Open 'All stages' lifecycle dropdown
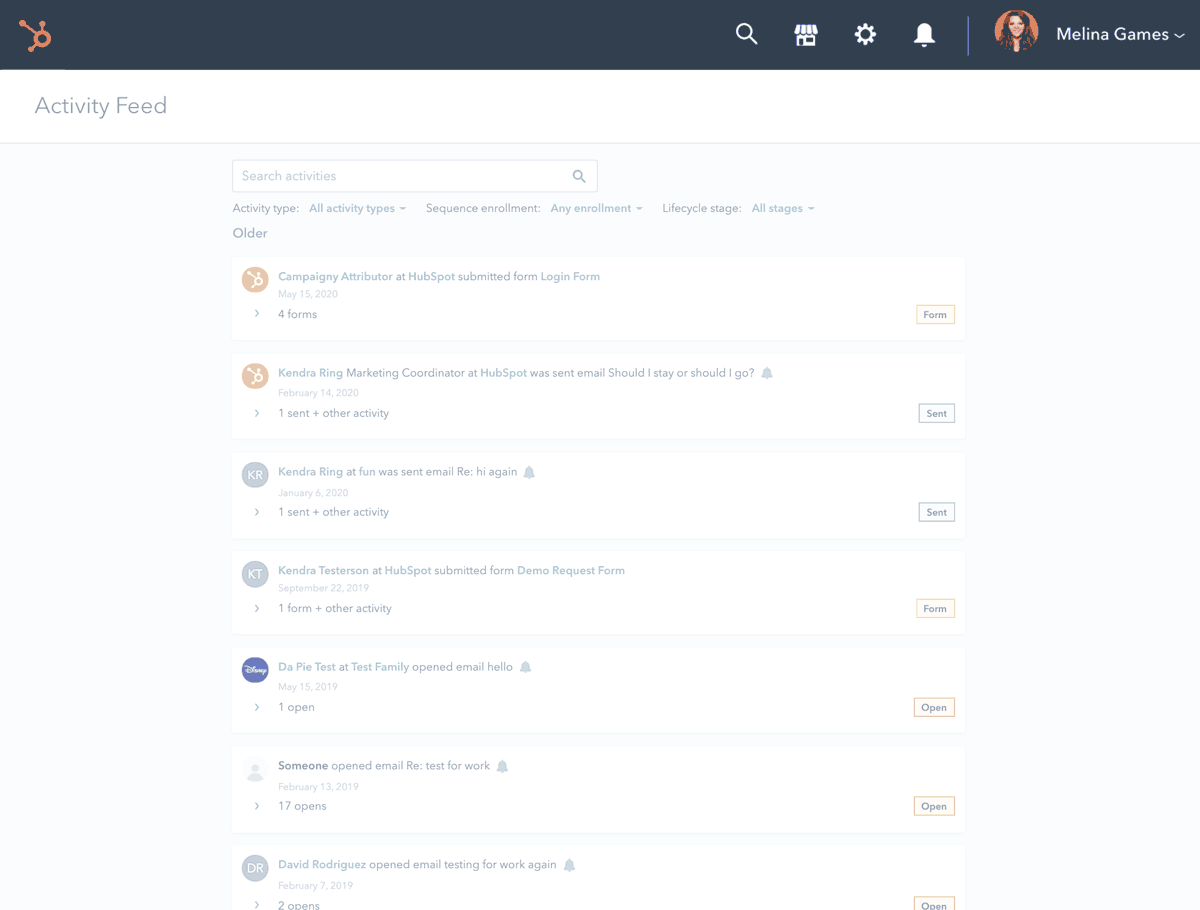This screenshot has width=1200, height=910. pyautogui.click(x=782, y=208)
